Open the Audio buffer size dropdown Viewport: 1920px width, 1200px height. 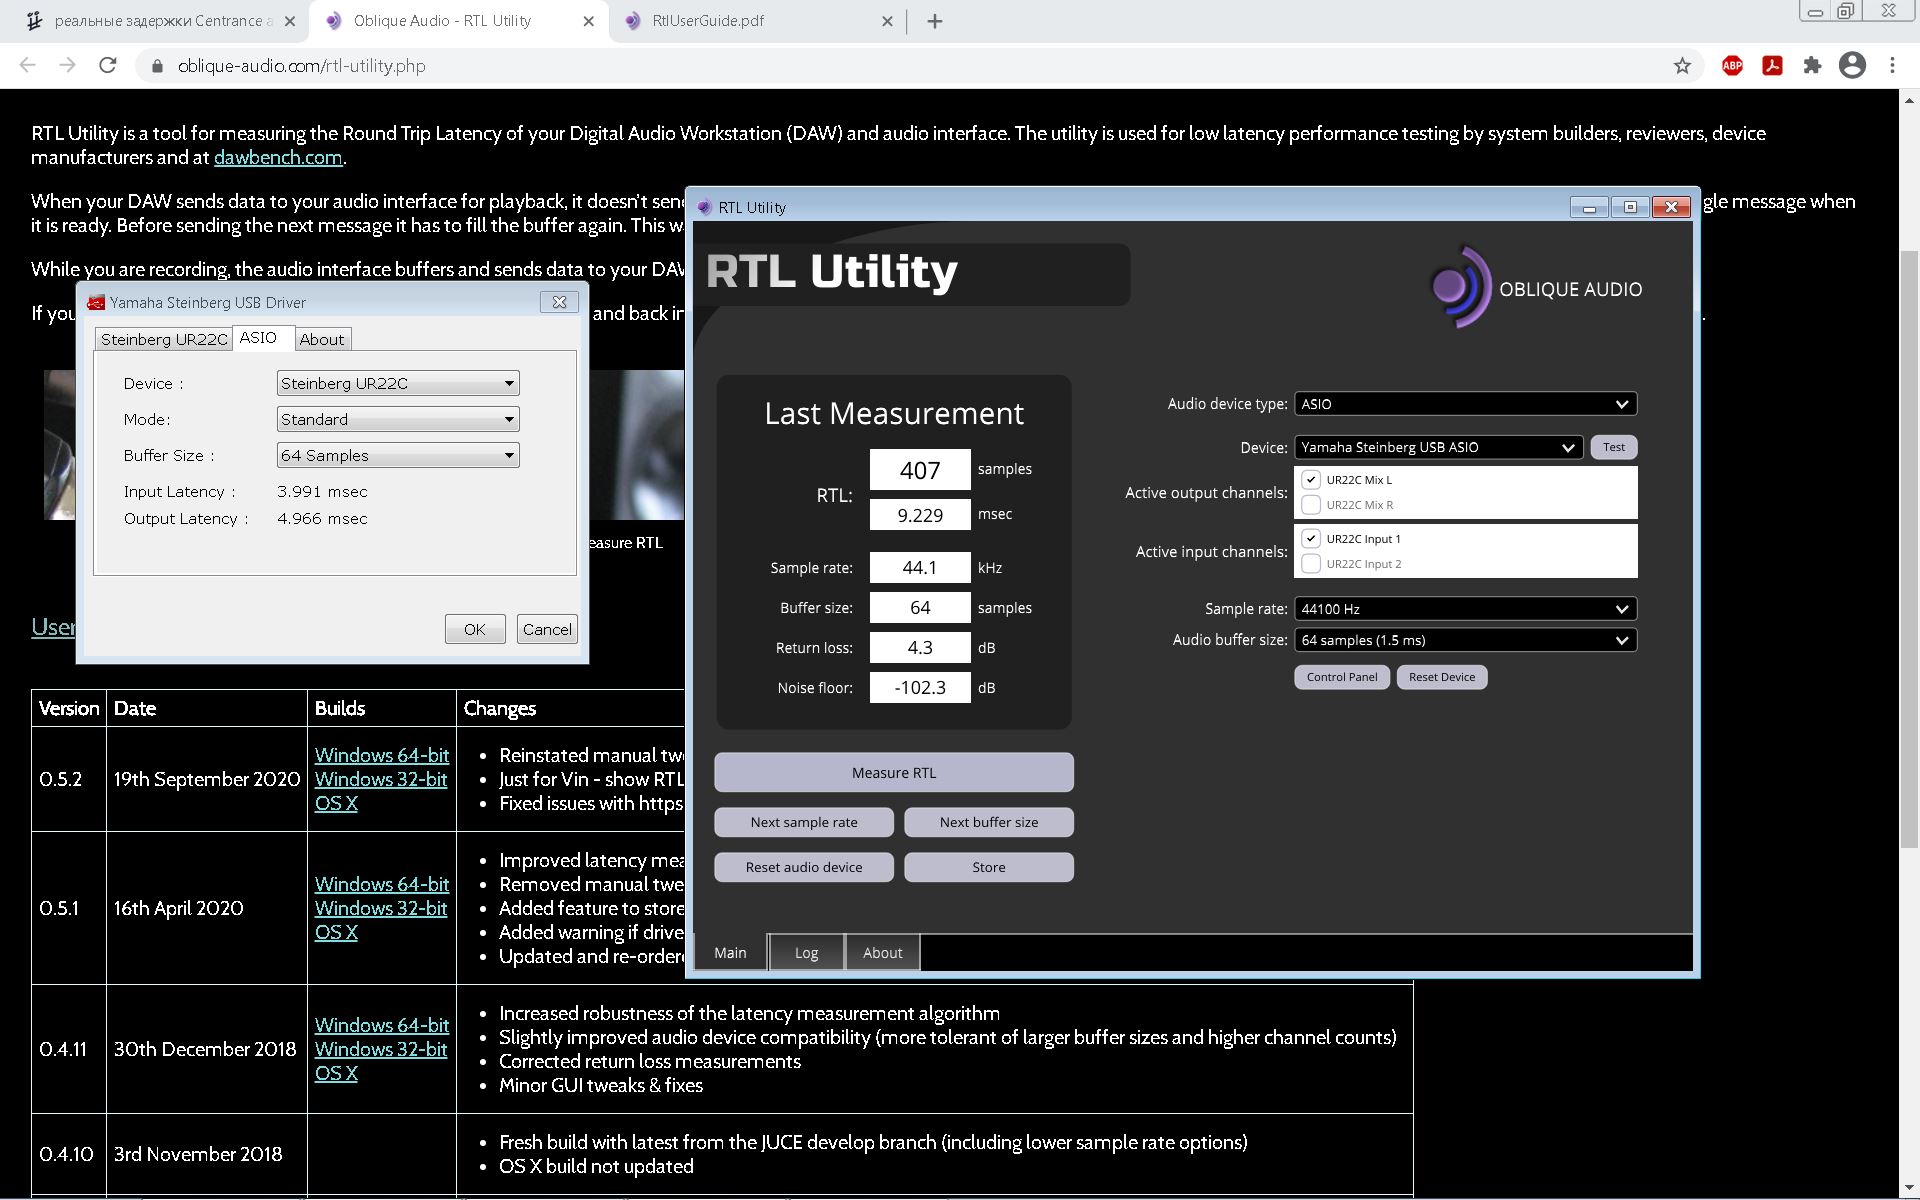tap(1465, 640)
